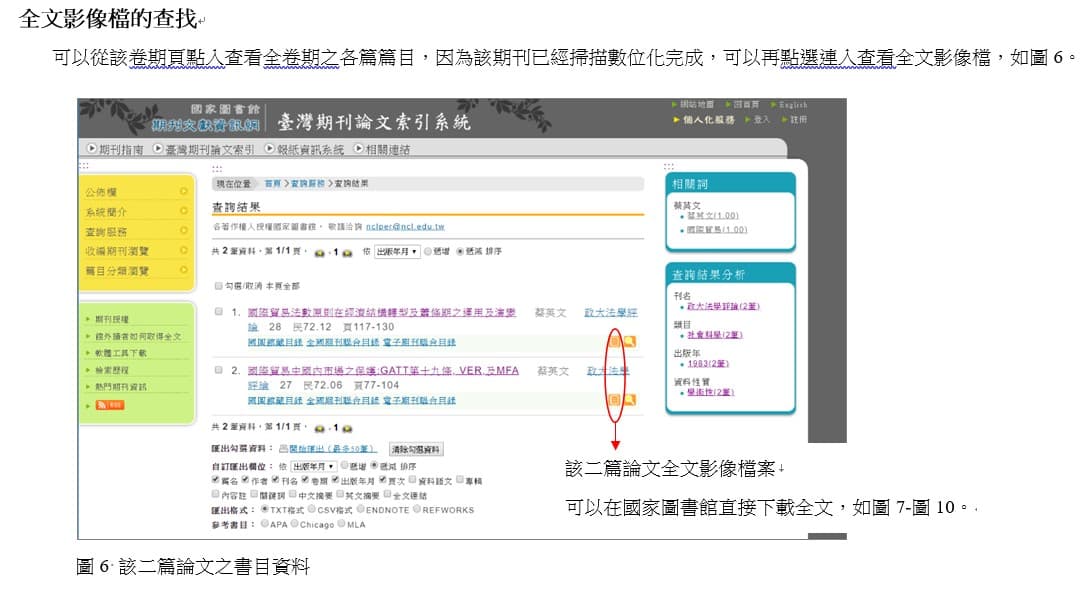Screen dimensions: 1087x593
Task: Click the 篇目分類瀏覽 circle bullet icon
Action: [x=184, y=269]
